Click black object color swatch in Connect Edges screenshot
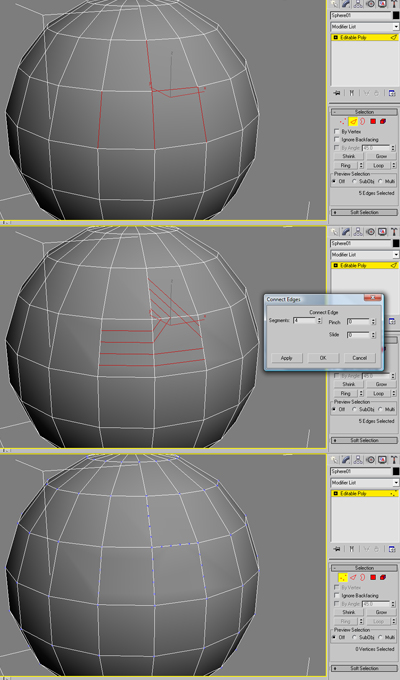The image size is (400, 680). pos(396,243)
